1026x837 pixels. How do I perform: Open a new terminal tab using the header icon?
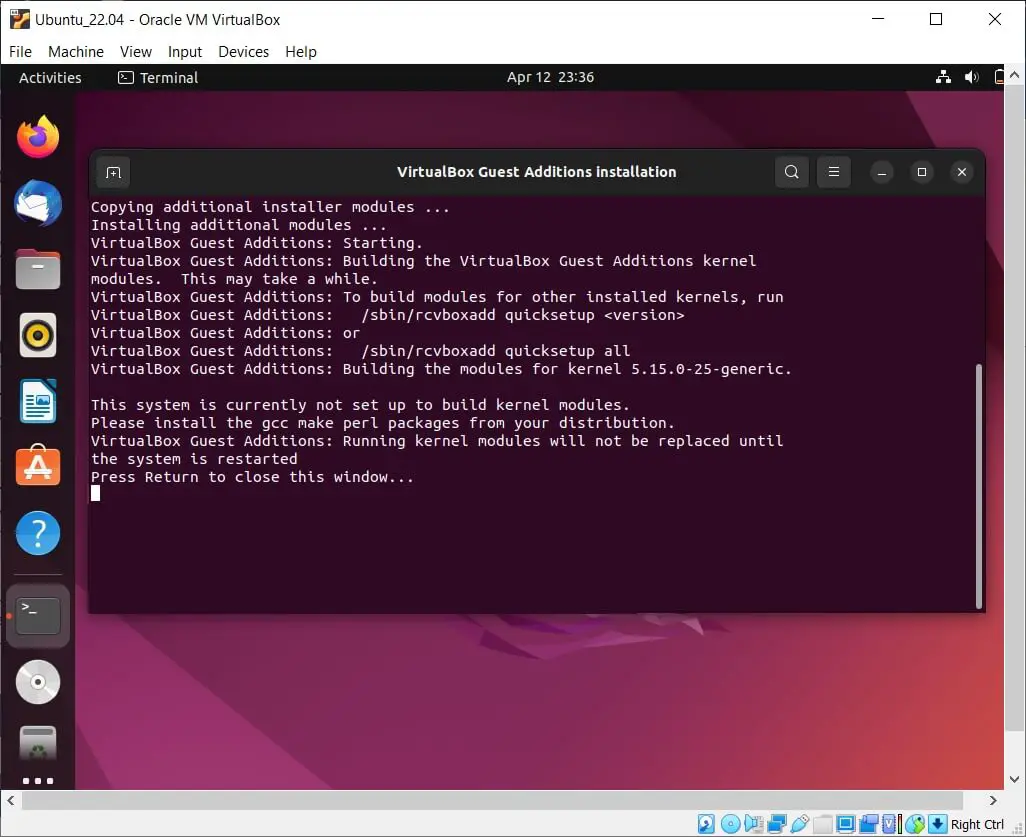click(x=112, y=172)
